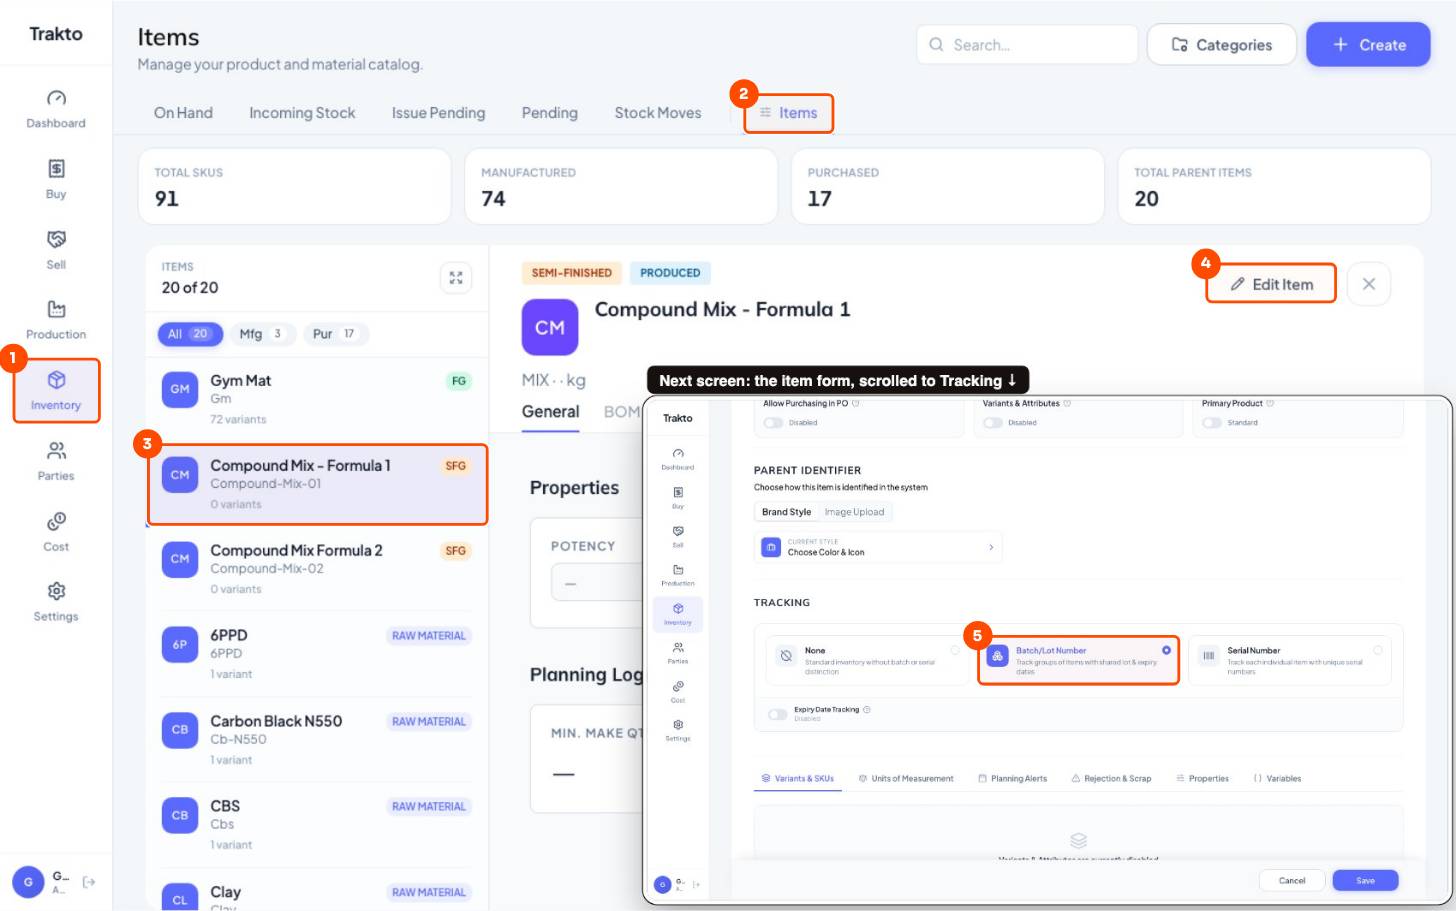Click the 6P avatar of the 6PPD row
The height and width of the screenshot is (911, 1456).
(180, 644)
